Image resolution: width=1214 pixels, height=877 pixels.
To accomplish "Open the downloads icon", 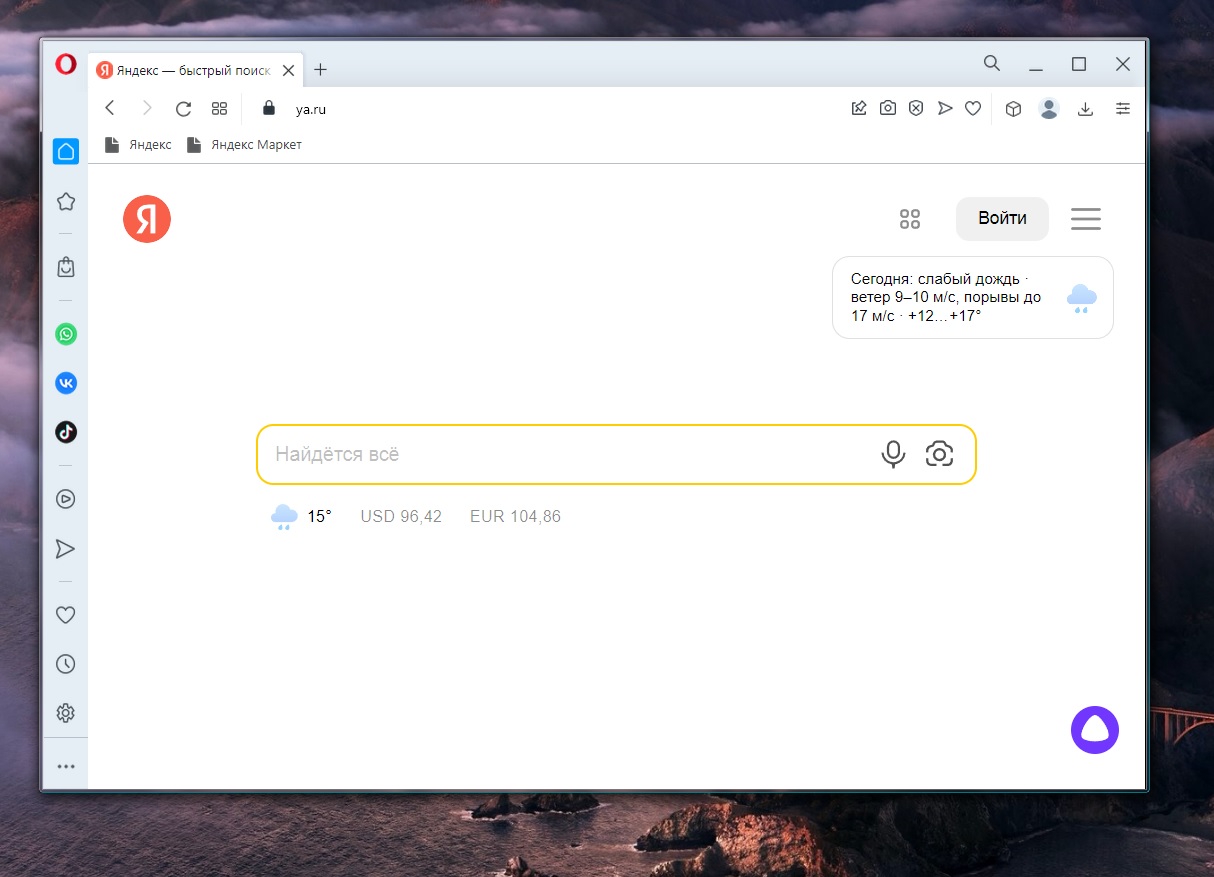I will tap(1085, 109).
